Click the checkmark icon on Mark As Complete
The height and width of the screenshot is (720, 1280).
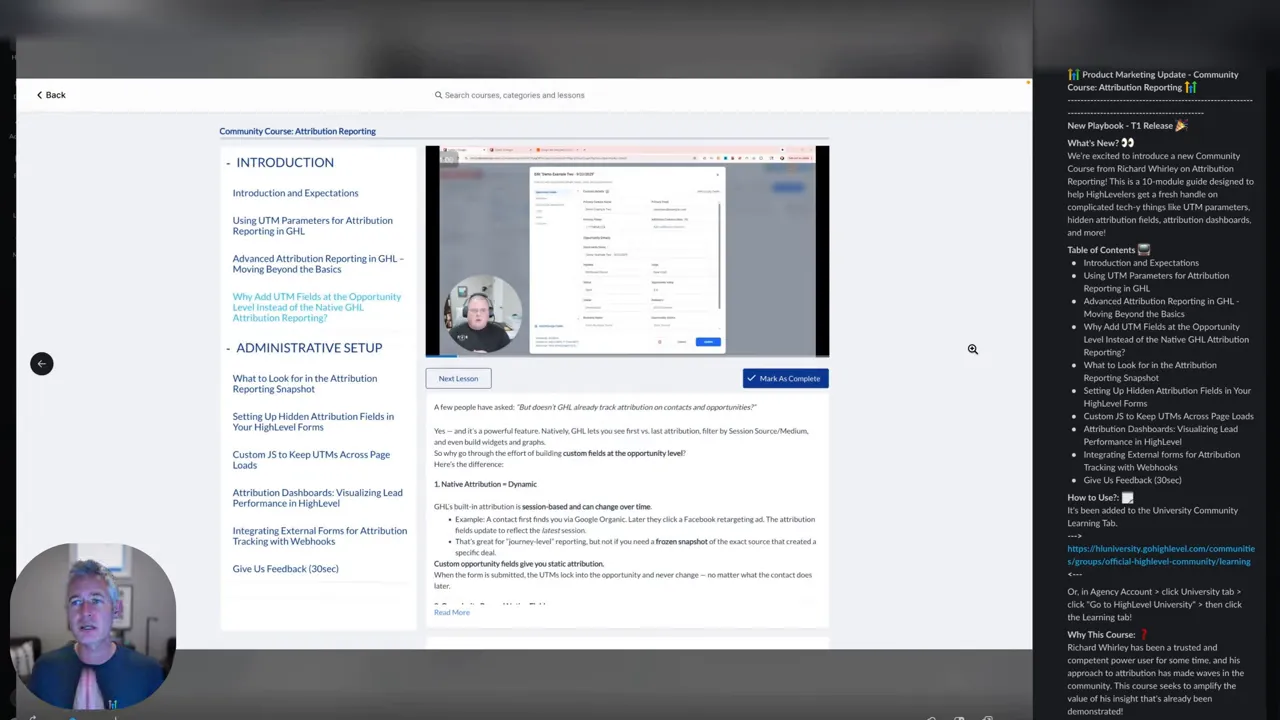pyautogui.click(x=753, y=378)
